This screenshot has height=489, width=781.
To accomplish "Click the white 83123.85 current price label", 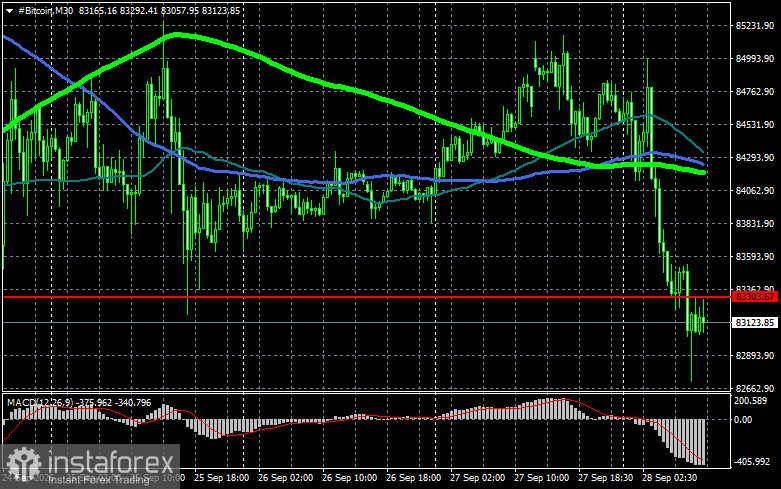I will (x=755, y=323).
